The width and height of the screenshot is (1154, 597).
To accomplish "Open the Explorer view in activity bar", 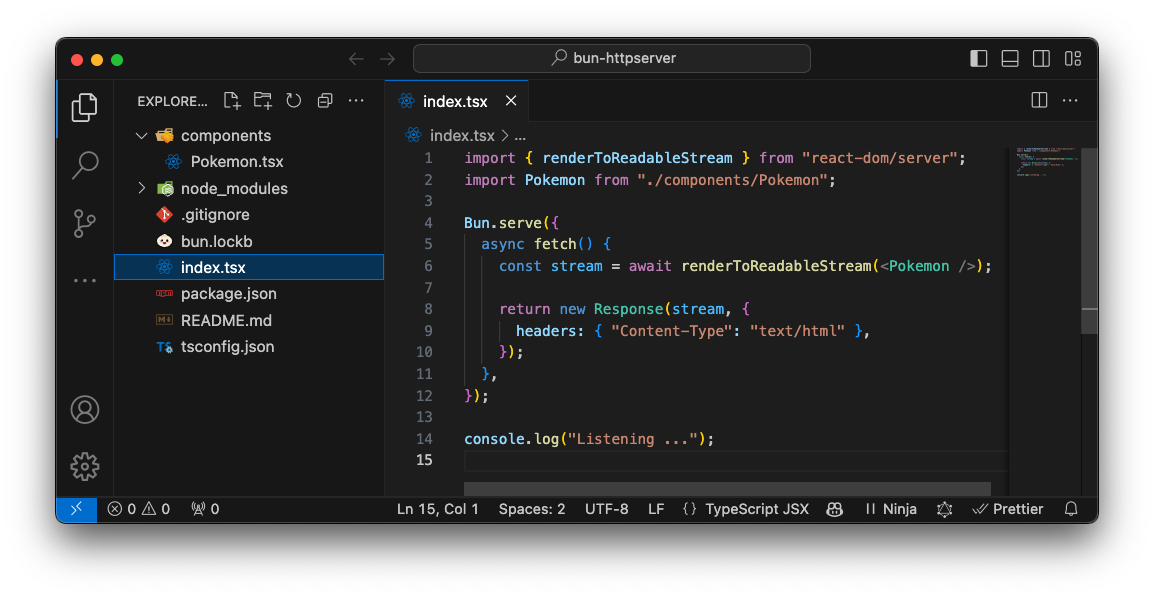I will pos(85,107).
